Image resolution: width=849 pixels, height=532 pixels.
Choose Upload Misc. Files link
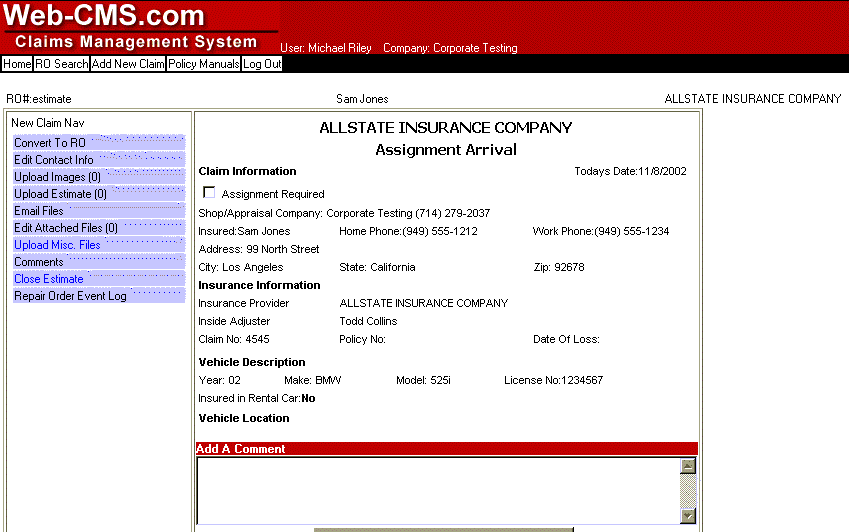pyautogui.click(x=57, y=245)
